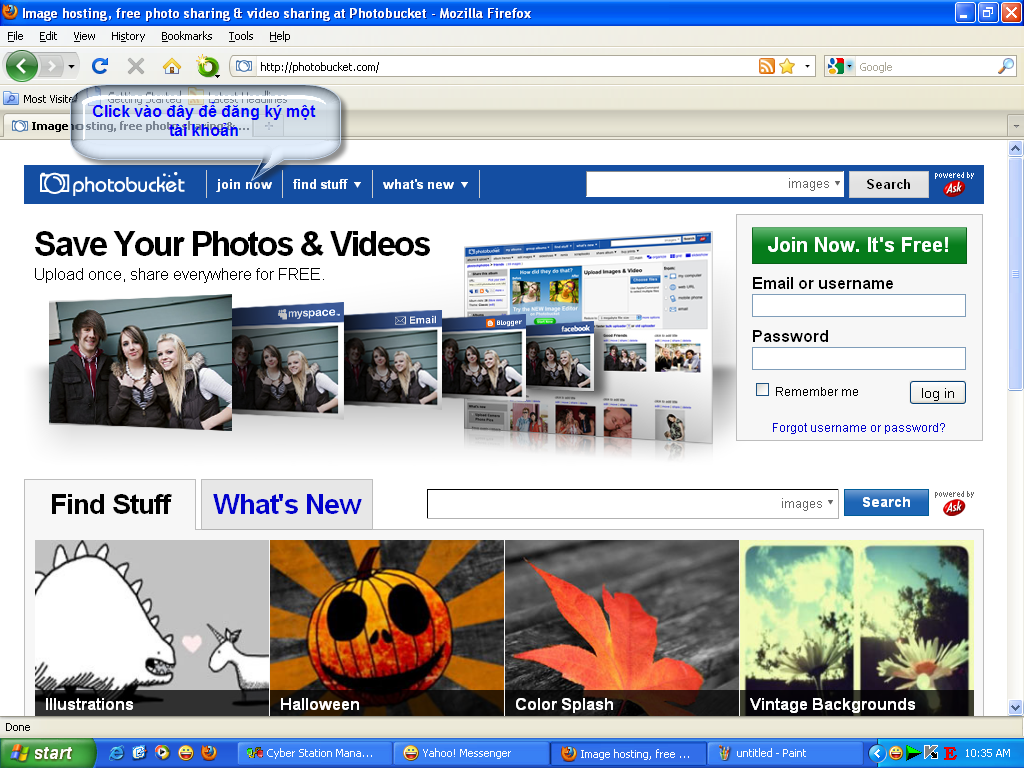
Task: Open the Color Splash category thumbnail
Action: [x=622, y=628]
